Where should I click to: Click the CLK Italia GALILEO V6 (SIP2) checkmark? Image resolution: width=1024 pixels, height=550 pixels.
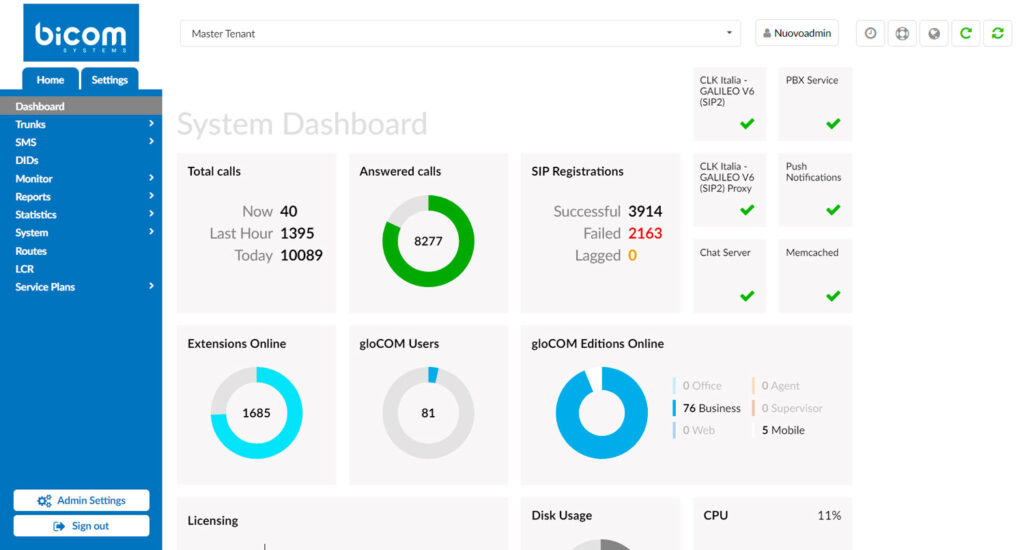pos(747,123)
